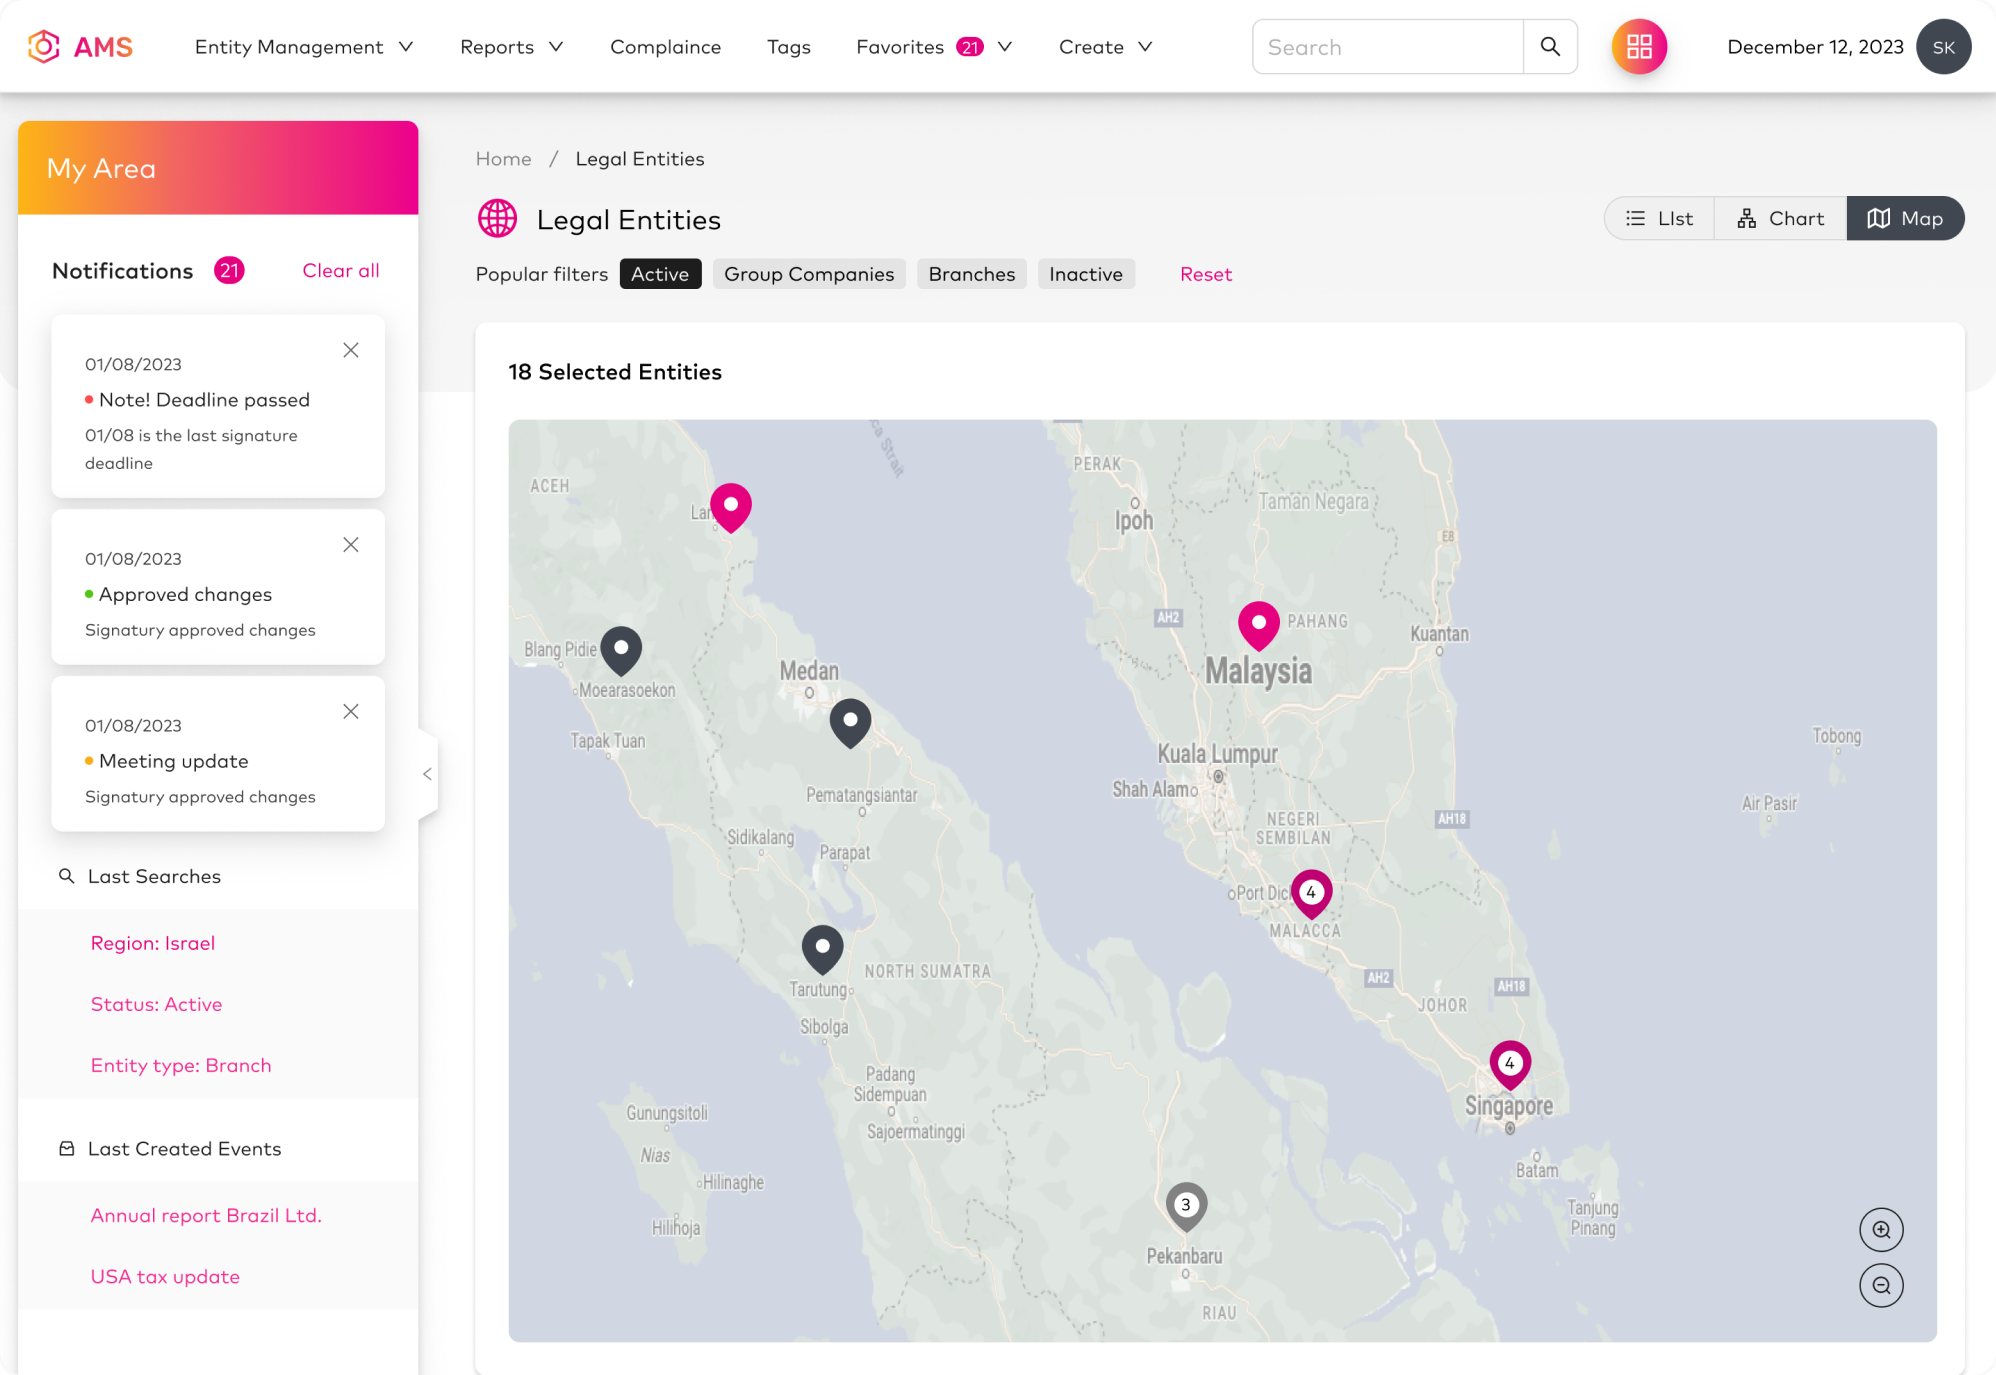Click the Last Searches magnifier icon
This screenshot has height=1375, width=1996.
(x=66, y=876)
